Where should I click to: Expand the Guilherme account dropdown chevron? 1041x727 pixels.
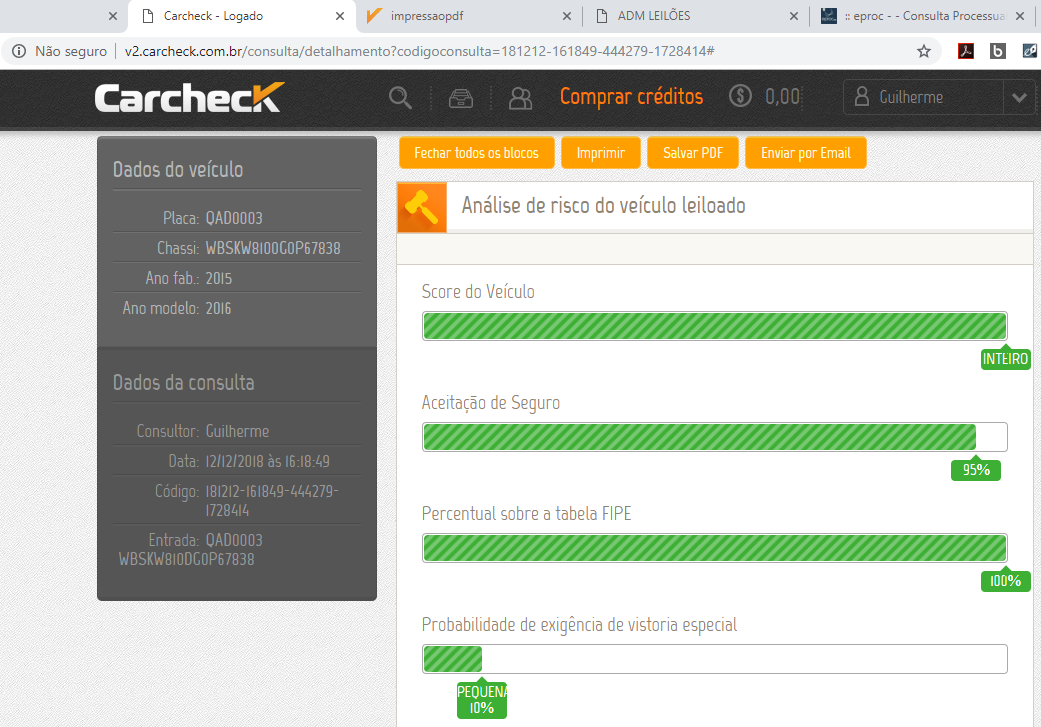(x=1020, y=98)
